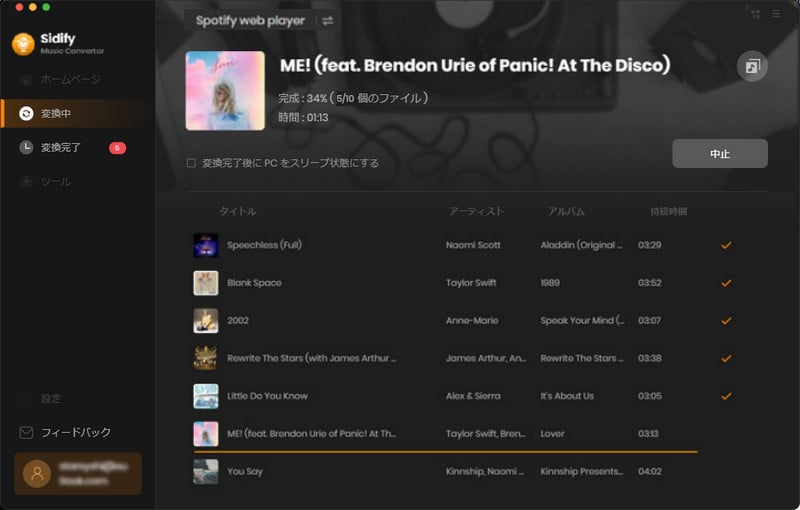The height and width of the screenshot is (510, 800).
Task: Click the album Lover in the list
Action: tap(553, 434)
